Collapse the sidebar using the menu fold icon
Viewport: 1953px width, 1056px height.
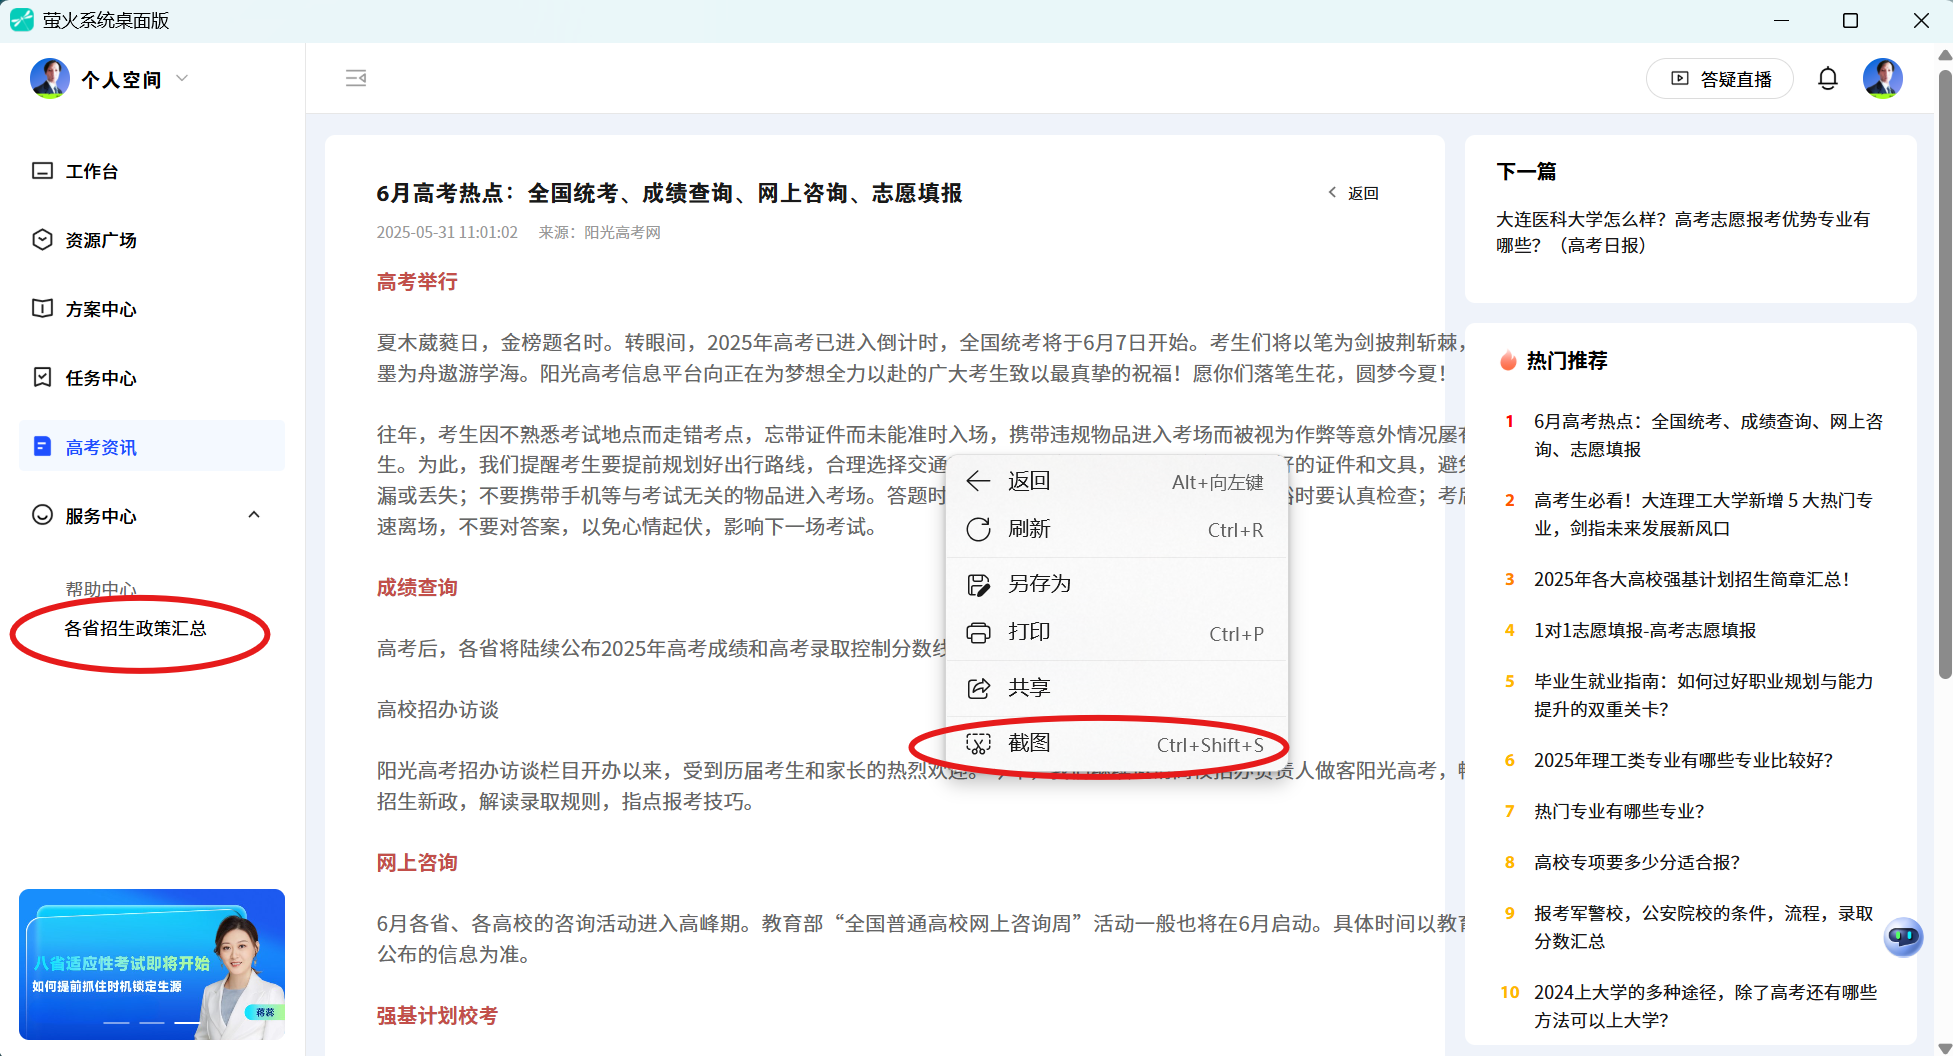tap(356, 78)
